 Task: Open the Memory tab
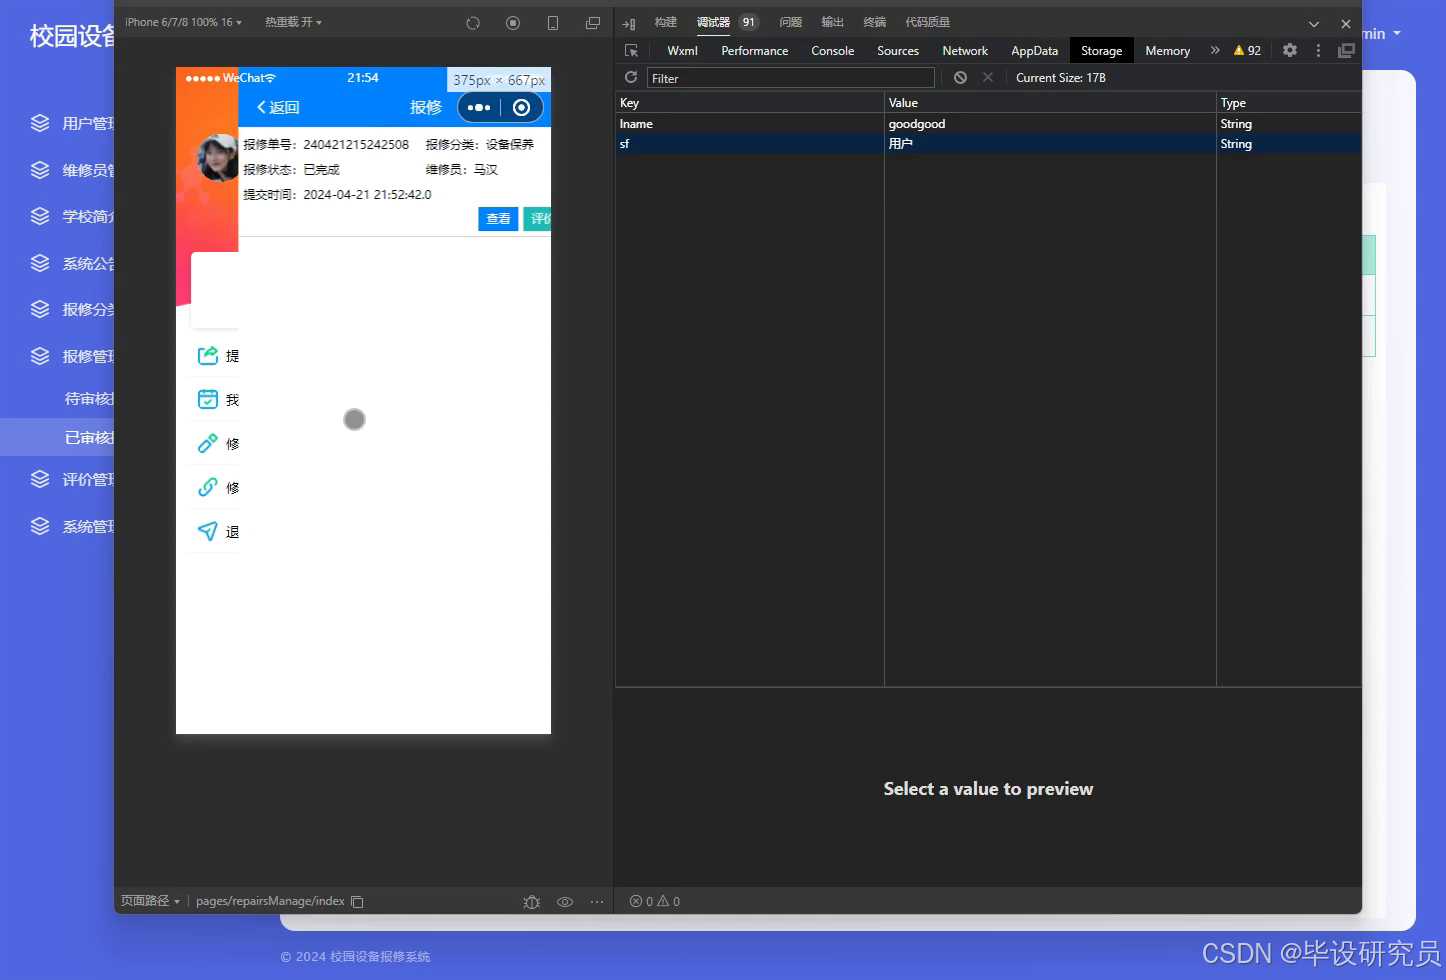(x=1167, y=51)
